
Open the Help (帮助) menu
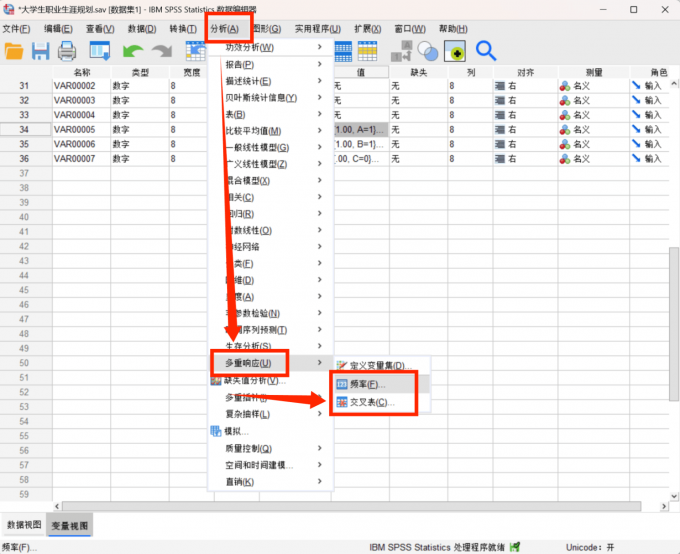(x=453, y=29)
